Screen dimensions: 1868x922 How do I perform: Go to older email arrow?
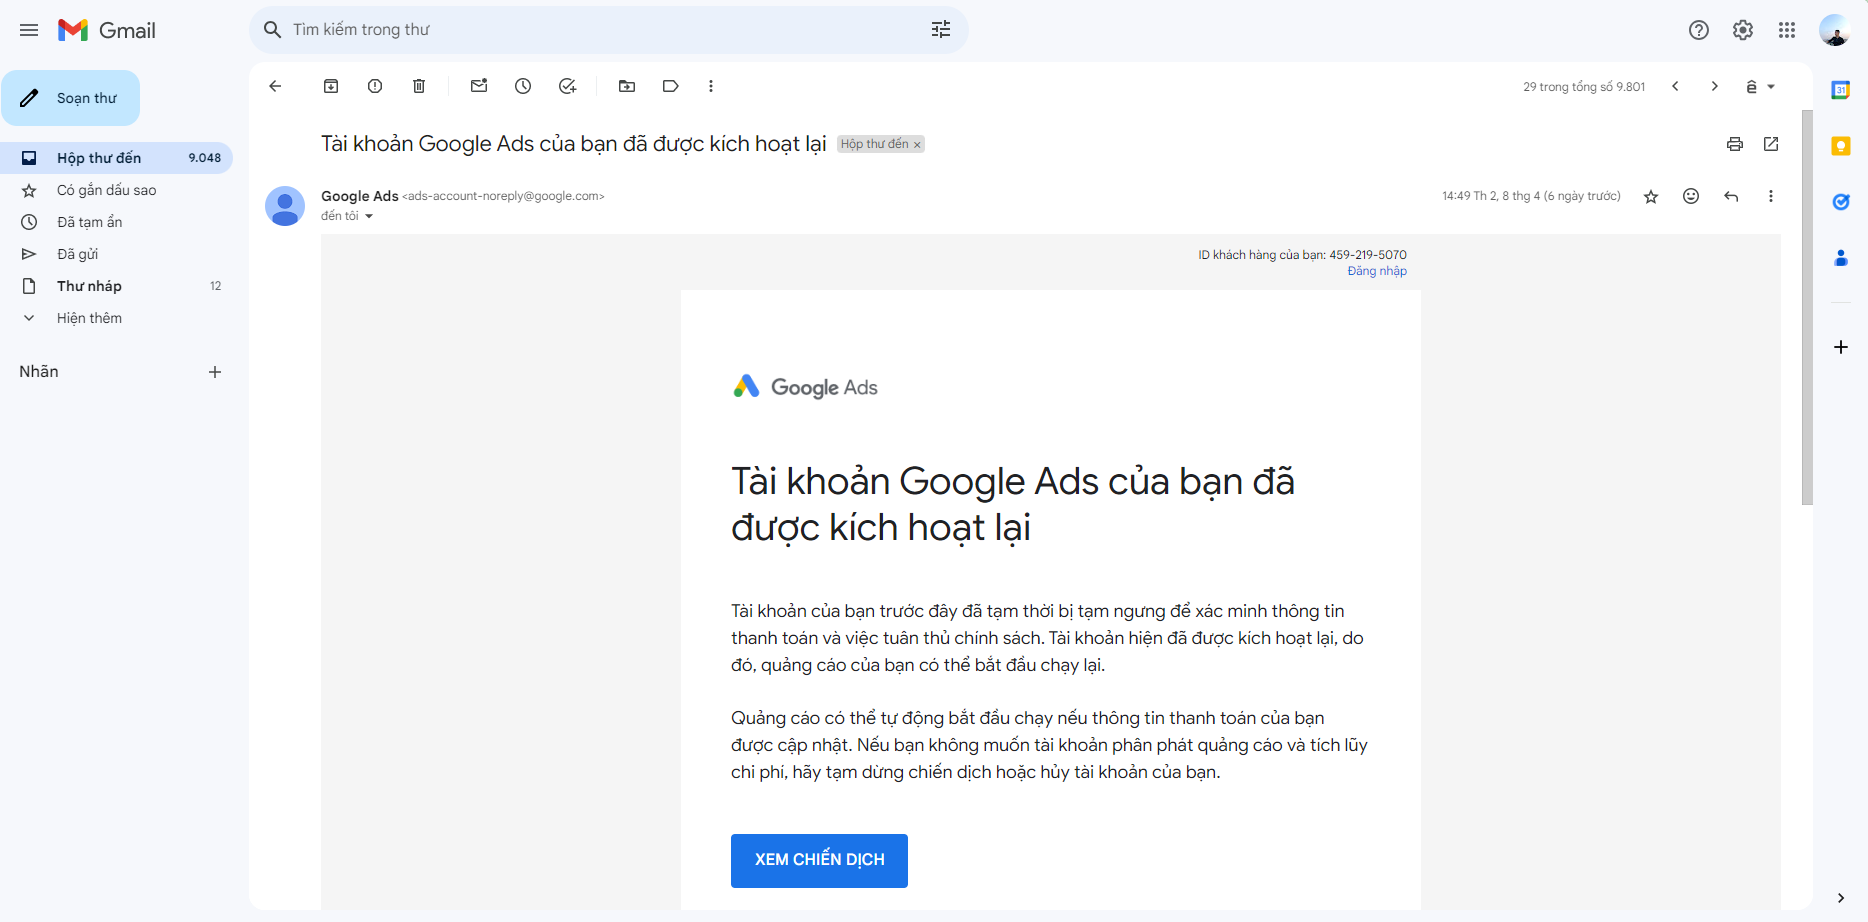tap(1715, 86)
